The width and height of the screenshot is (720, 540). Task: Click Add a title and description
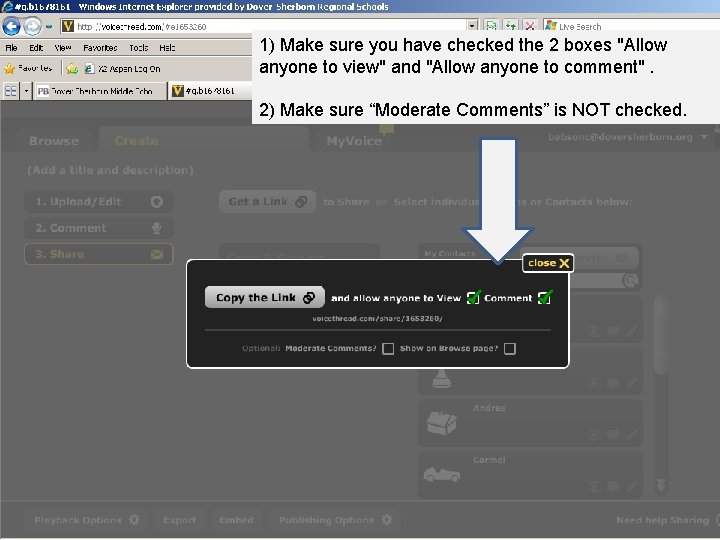pyautogui.click(x=110, y=170)
